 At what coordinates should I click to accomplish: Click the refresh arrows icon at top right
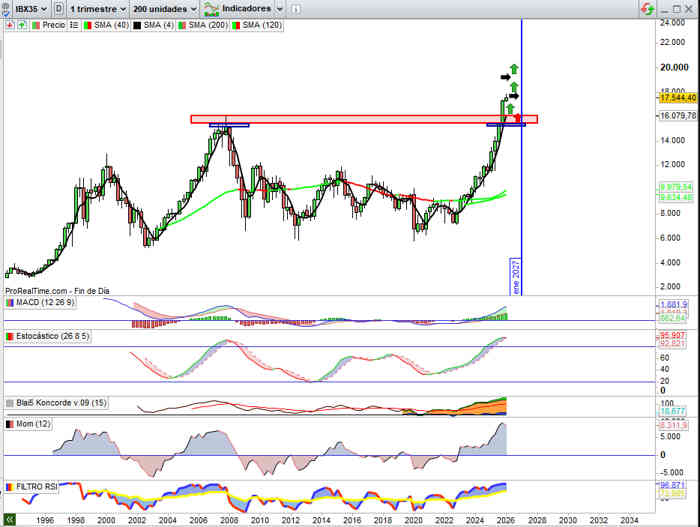click(x=690, y=8)
